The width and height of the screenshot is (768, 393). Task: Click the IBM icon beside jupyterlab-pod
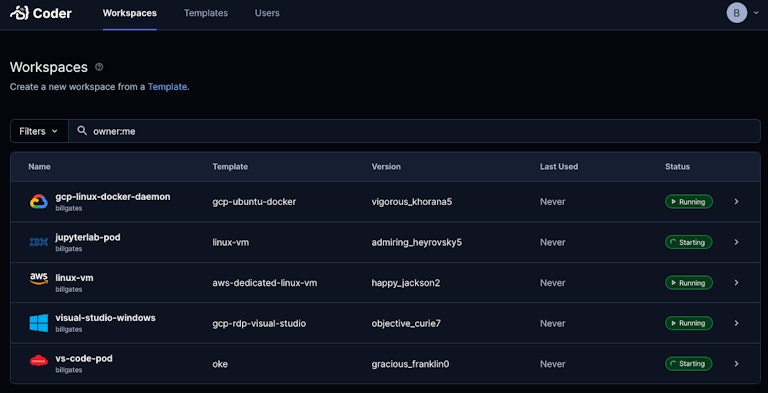click(39, 242)
